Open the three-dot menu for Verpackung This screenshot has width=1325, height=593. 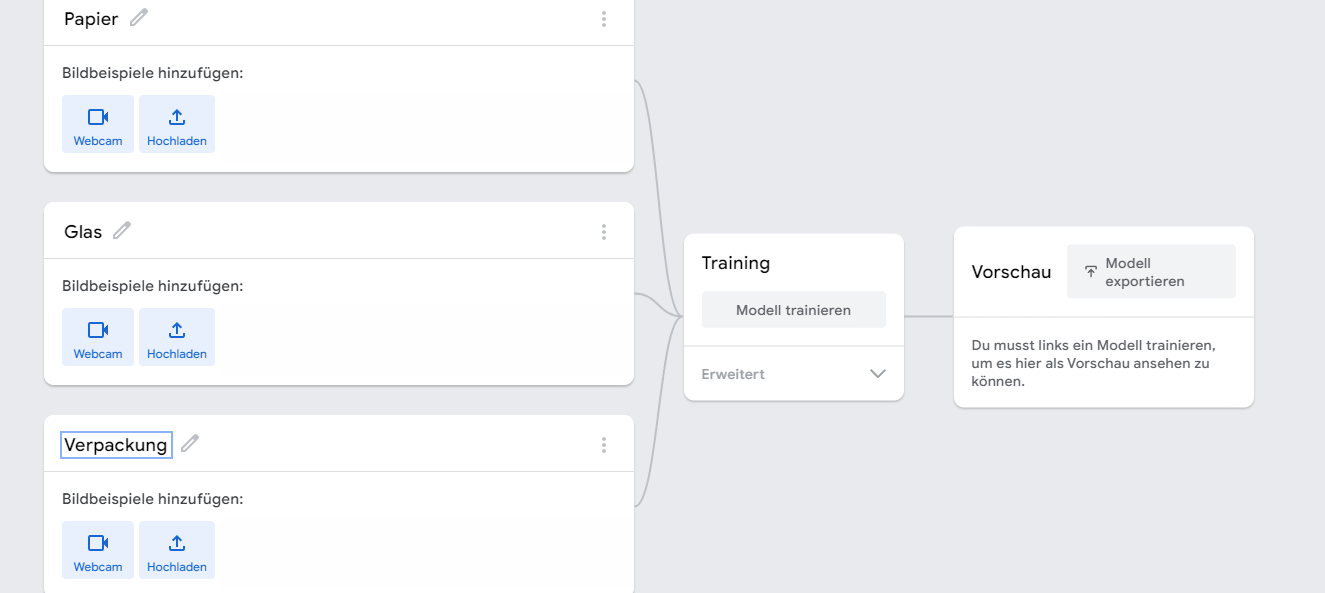(604, 444)
